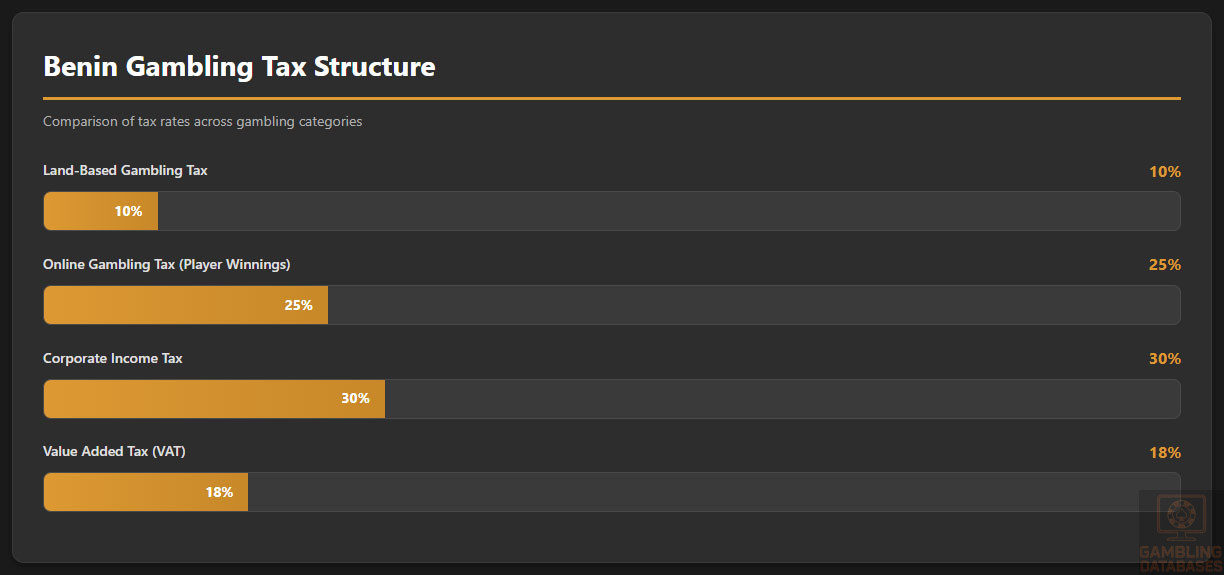The height and width of the screenshot is (575, 1224).
Task: Click the Online Gambling Tax 25% bar
Action: pos(185,305)
